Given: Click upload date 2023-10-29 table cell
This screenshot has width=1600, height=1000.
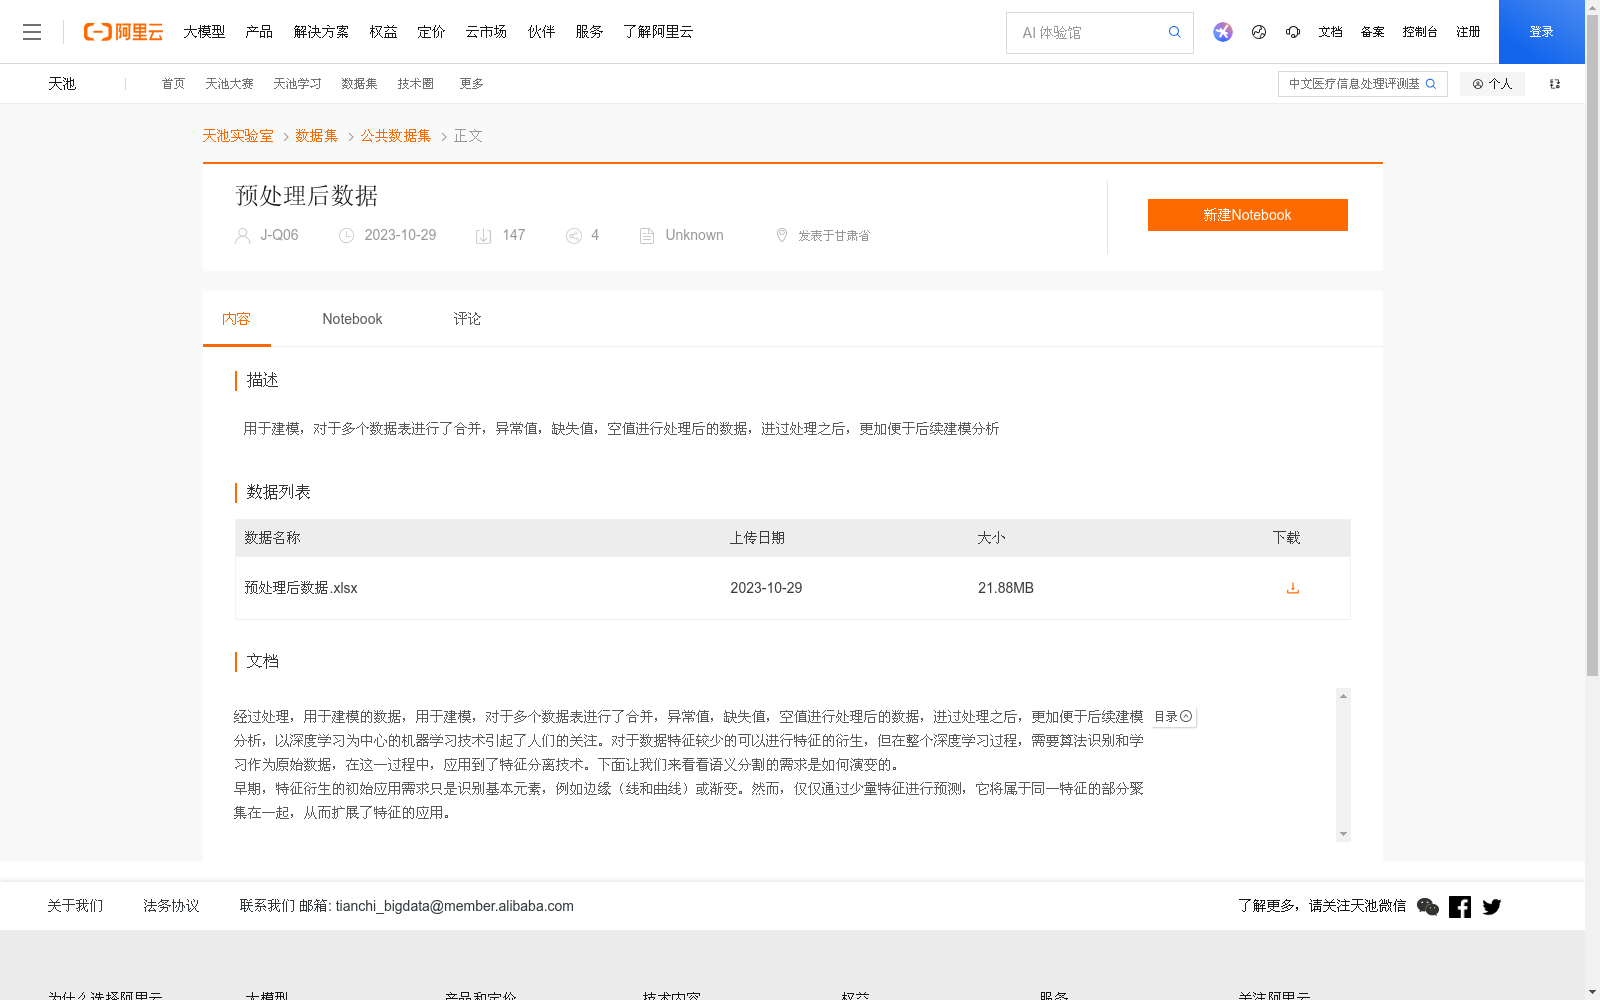Looking at the screenshot, I should point(766,588).
